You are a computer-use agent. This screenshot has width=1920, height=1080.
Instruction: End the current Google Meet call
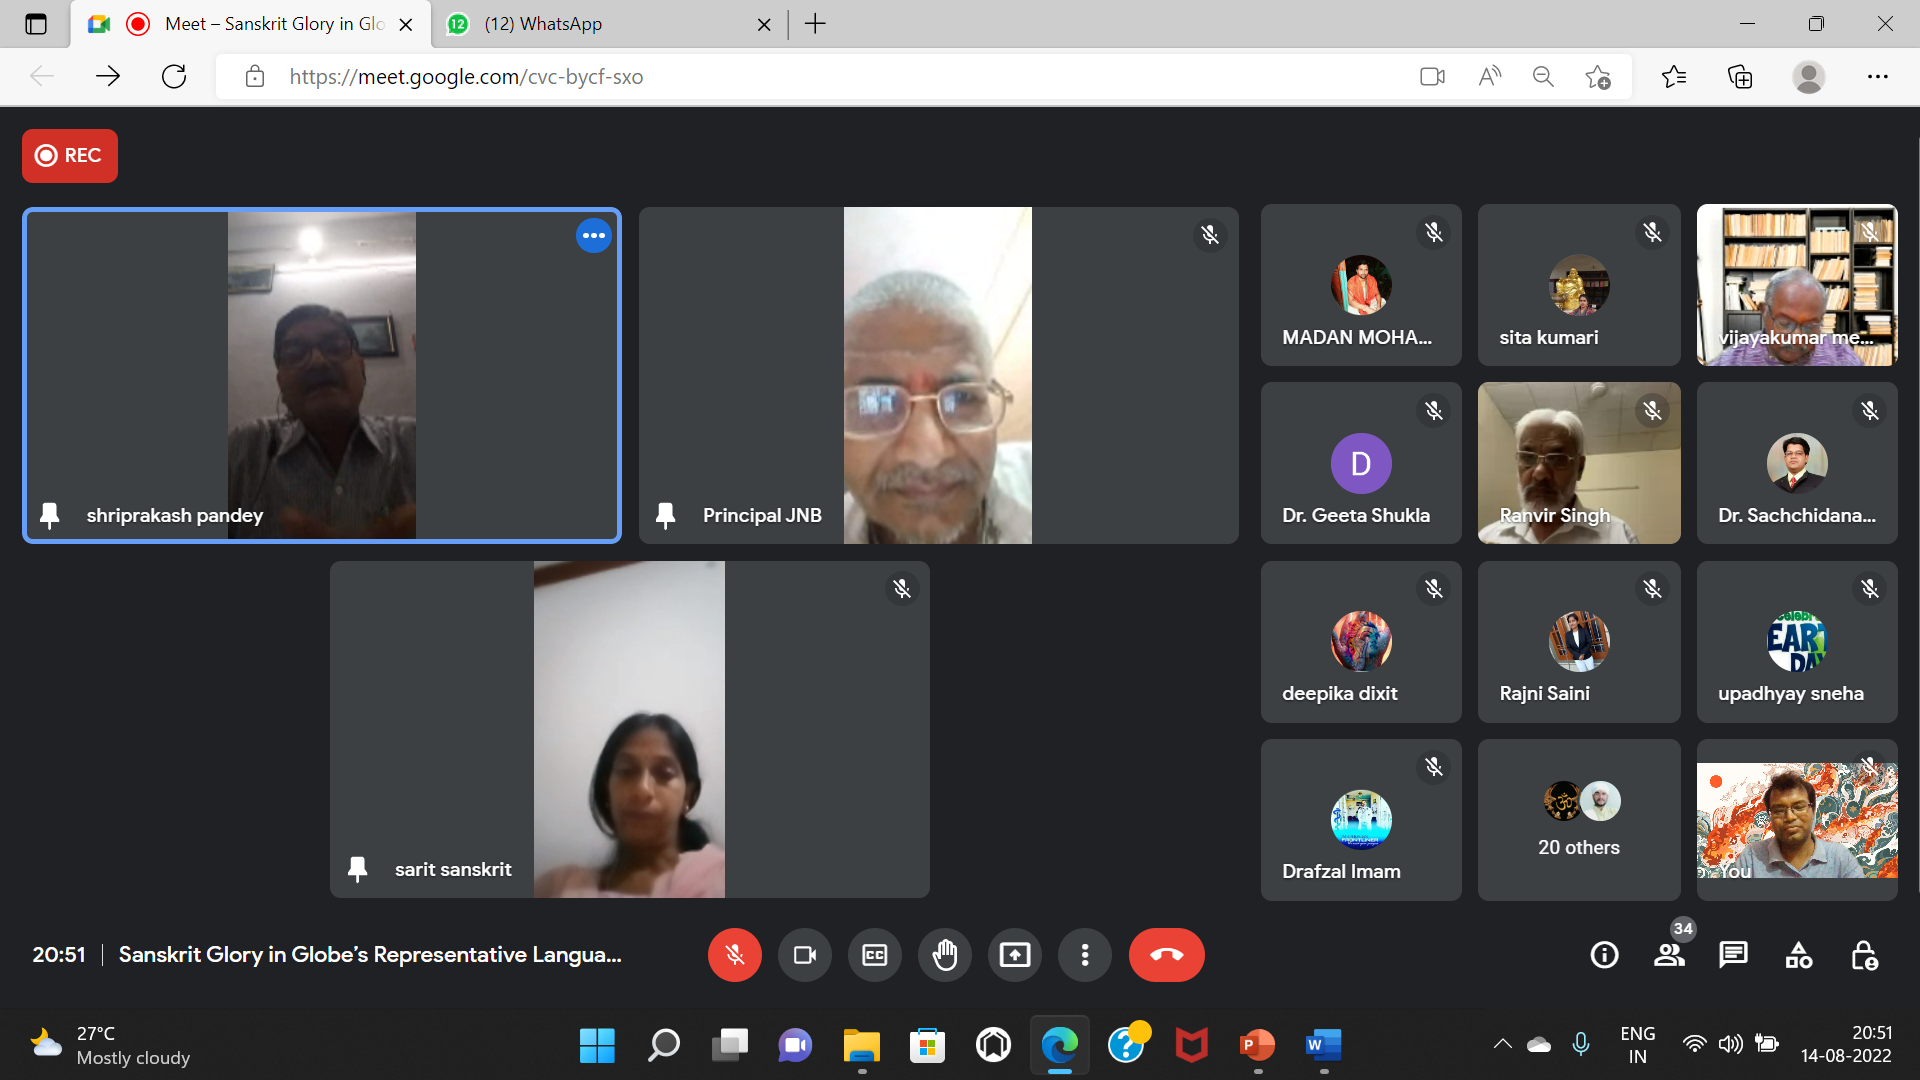(1166, 955)
